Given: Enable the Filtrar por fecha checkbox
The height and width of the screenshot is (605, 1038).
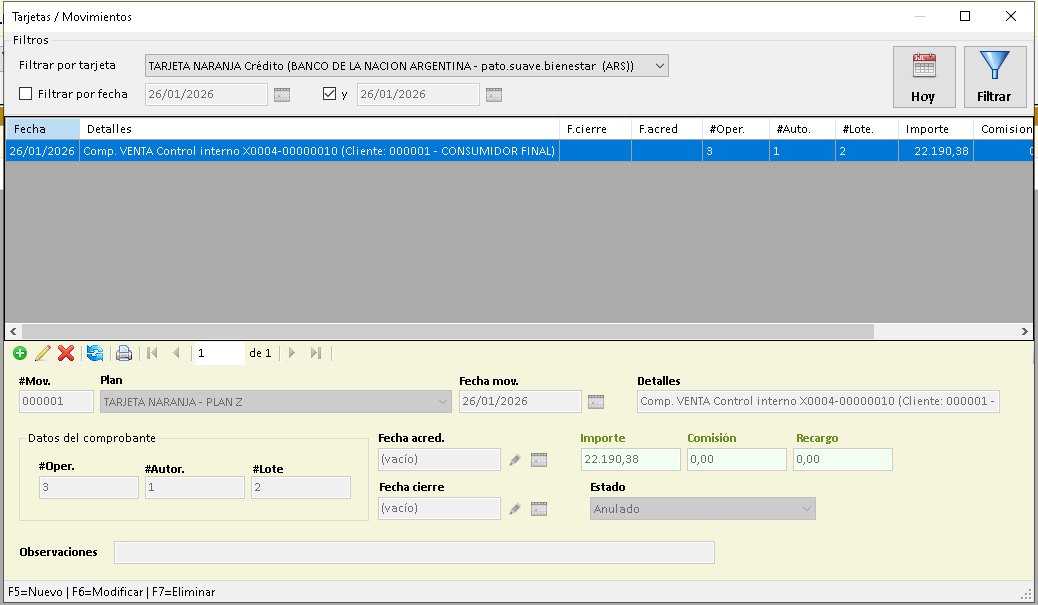Looking at the screenshot, I should (x=27, y=94).
